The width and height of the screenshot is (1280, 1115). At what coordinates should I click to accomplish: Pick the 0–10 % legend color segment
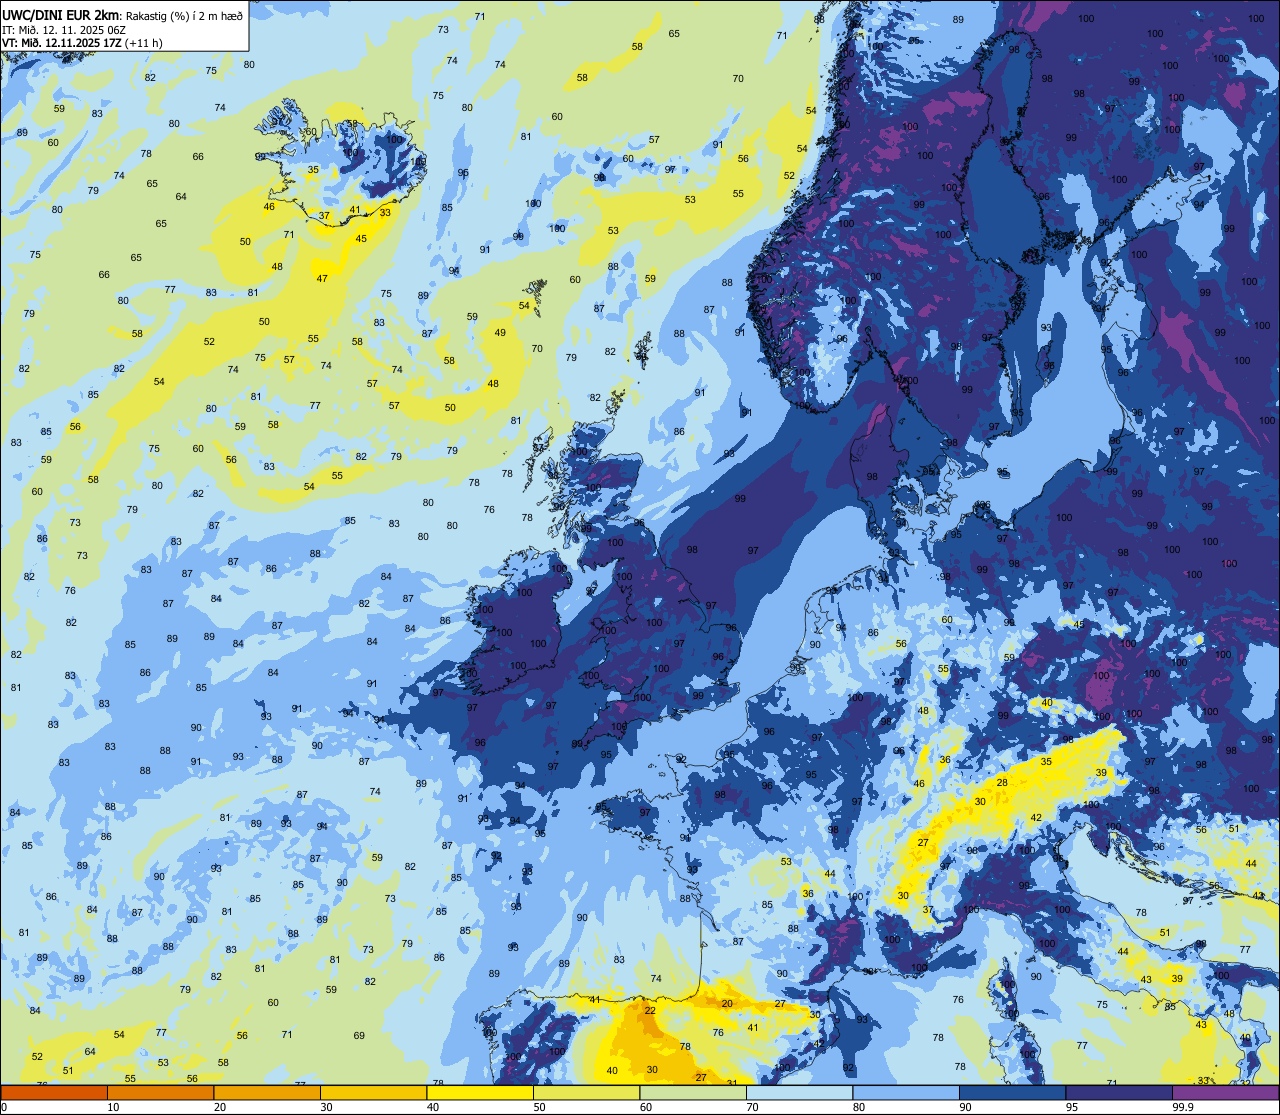coord(54,1092)
